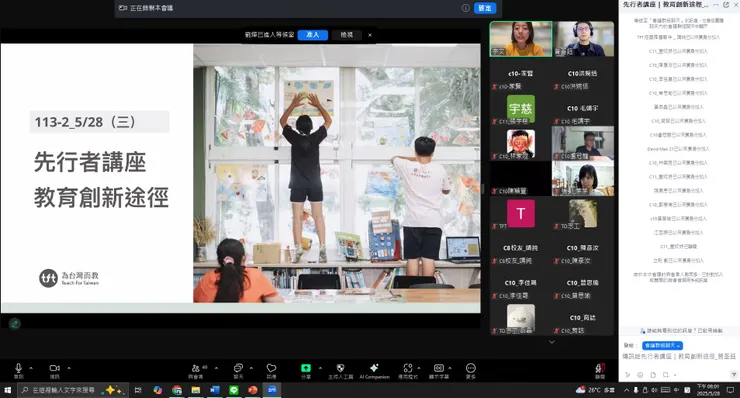Viewport: 740px width, 398px height.
Task: Click the green share screen icon
Action: point(306,368)
